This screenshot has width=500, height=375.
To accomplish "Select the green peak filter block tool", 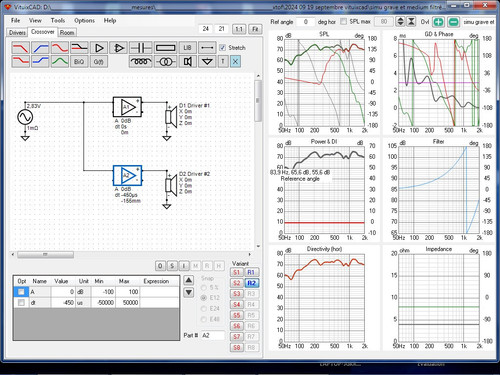I will pyautogui.click(x=60, y=62).
